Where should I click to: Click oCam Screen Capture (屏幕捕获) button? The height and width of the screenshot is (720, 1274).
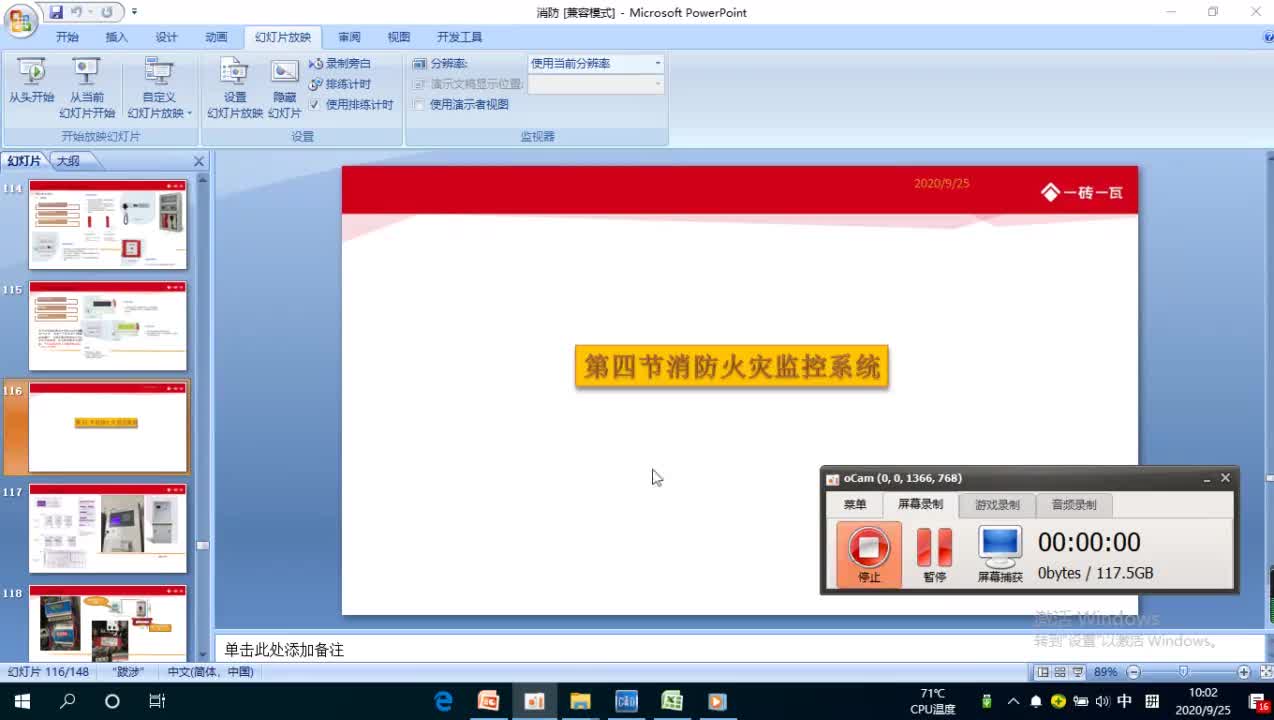[1000, 554]
